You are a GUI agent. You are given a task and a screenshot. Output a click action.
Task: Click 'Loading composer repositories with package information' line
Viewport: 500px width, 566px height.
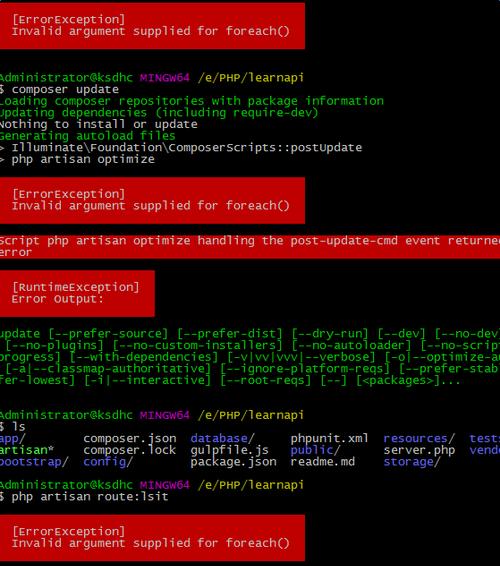[x=192, y=101]
